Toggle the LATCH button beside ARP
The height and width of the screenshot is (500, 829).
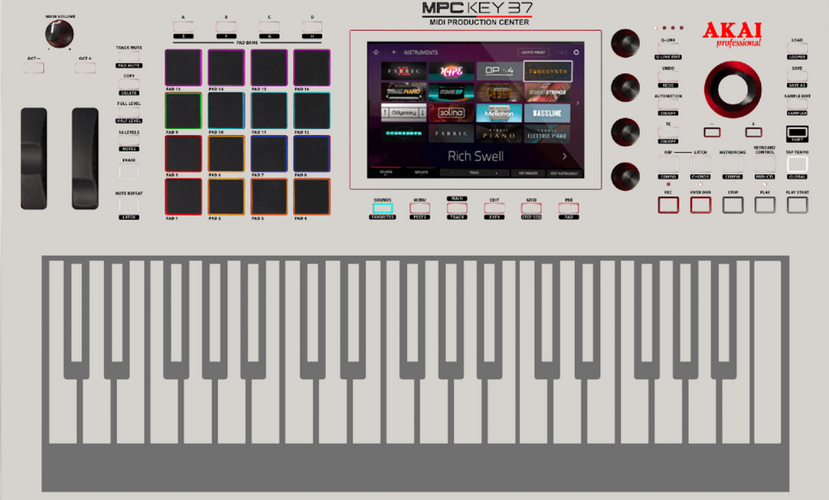click(701, 164)
